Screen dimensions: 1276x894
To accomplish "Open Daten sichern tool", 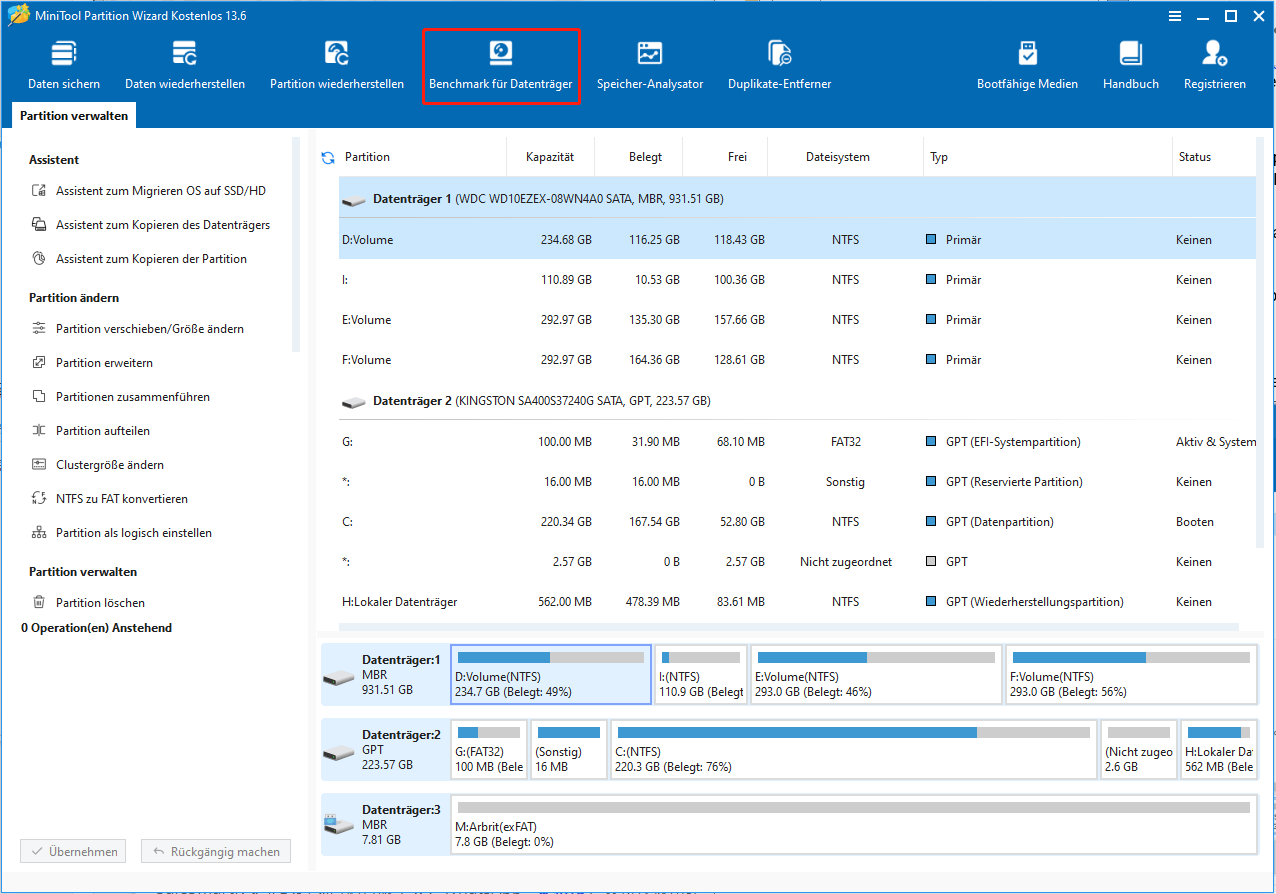I will point(64,65).
